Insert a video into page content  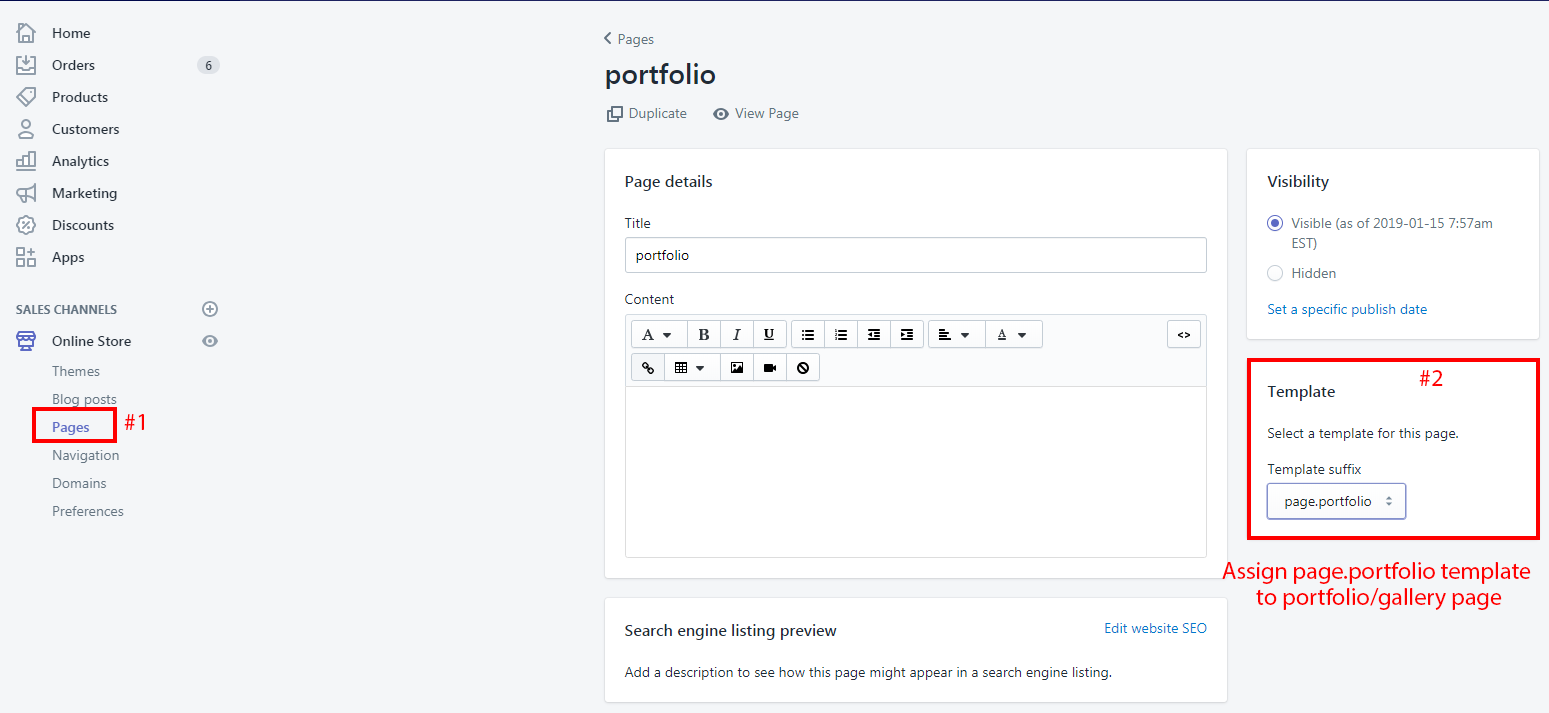click(770, 368)
